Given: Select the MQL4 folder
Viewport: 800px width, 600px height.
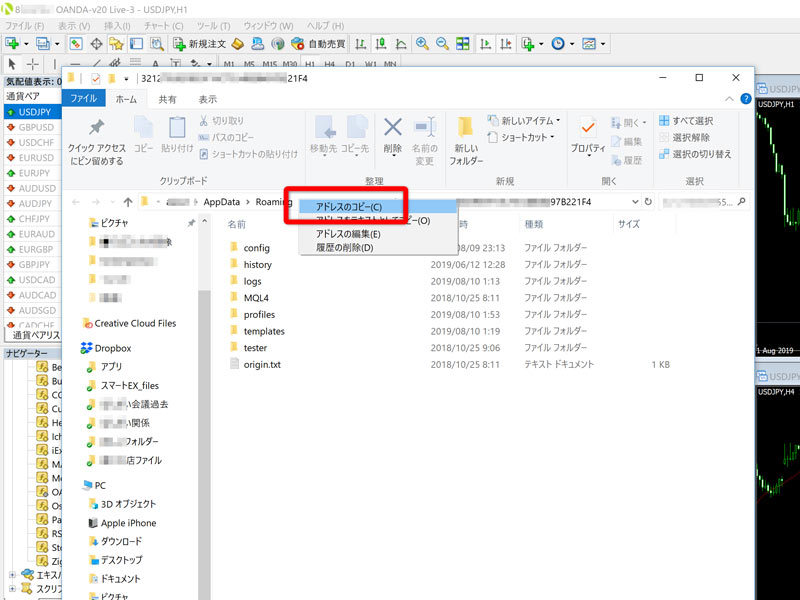Looking at the screenshot, I should point(256,298).
